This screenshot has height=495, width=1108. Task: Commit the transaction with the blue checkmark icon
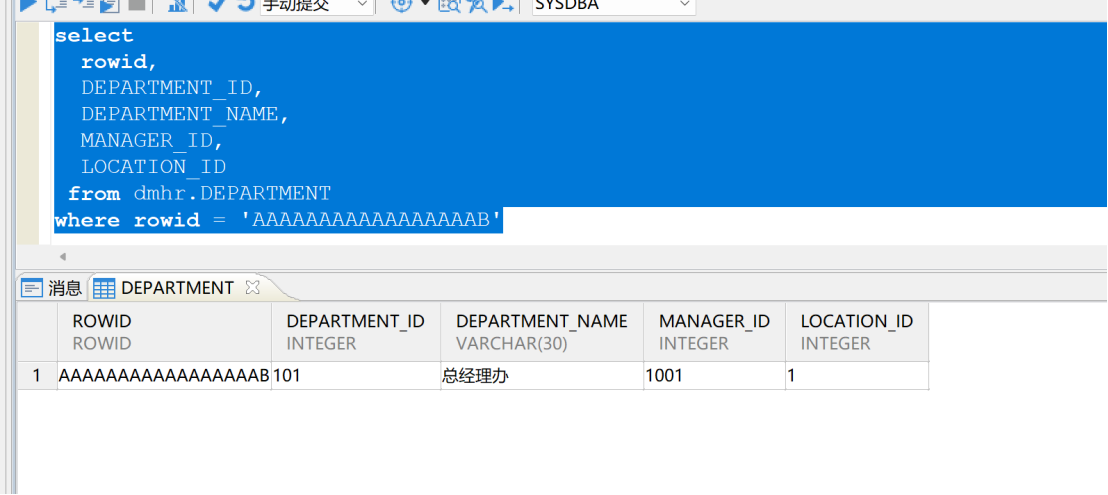(x=217, y=5)
